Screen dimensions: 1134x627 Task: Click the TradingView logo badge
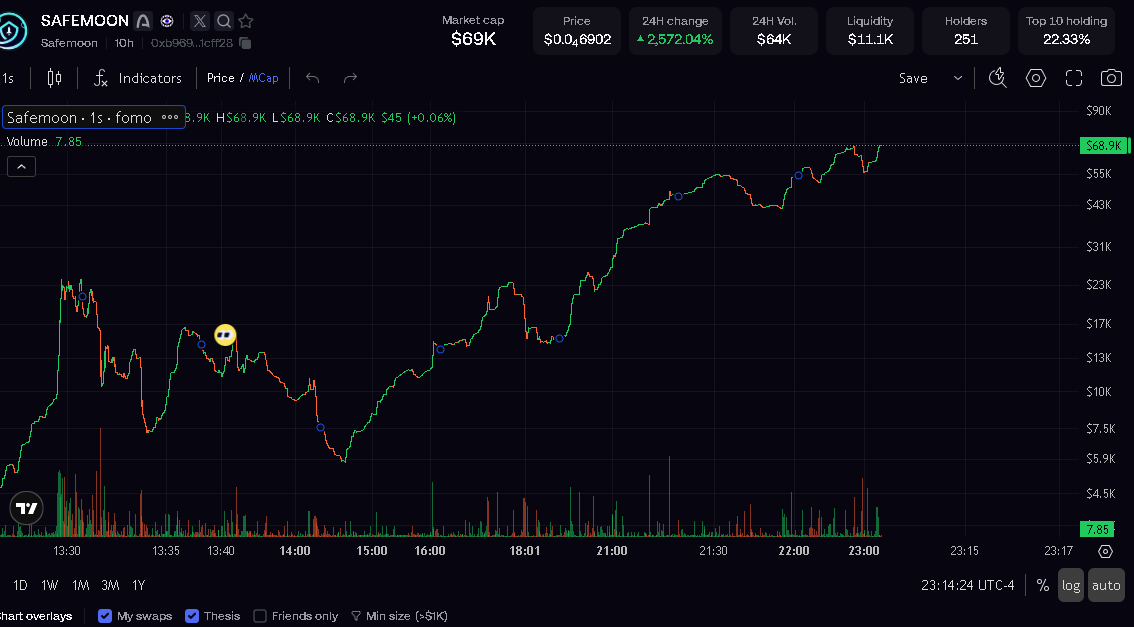point(27,508)
